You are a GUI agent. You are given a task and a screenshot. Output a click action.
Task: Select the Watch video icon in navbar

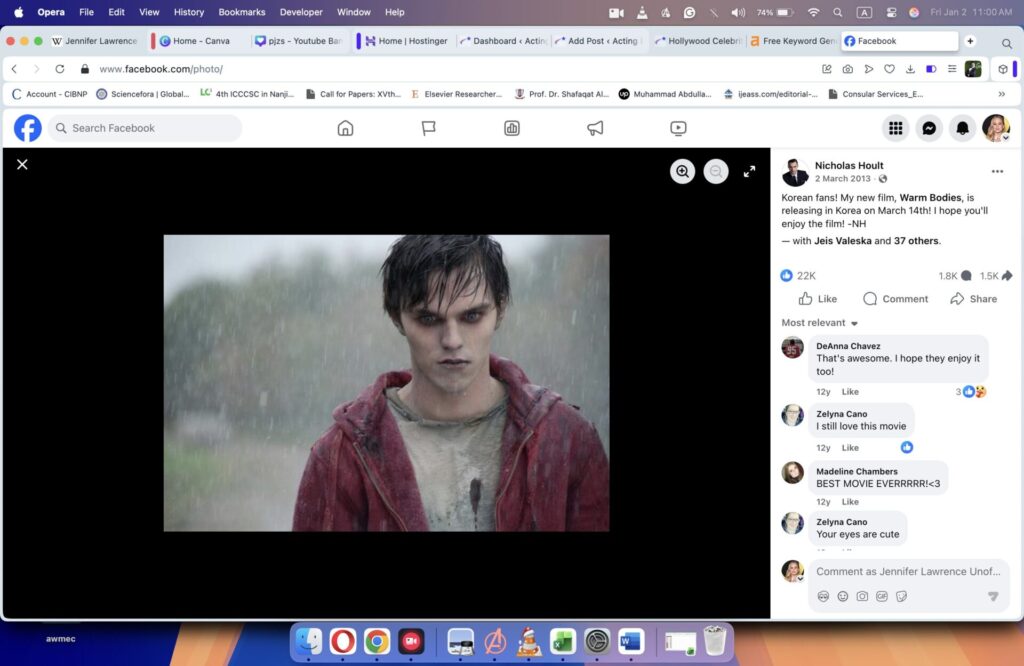tap(678, 128)
